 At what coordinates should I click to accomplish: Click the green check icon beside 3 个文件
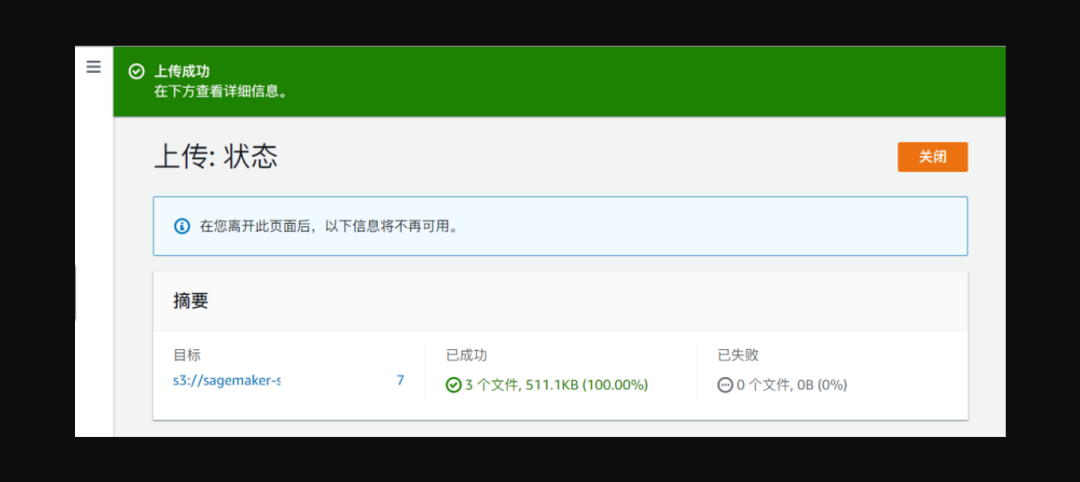(453, 385)
